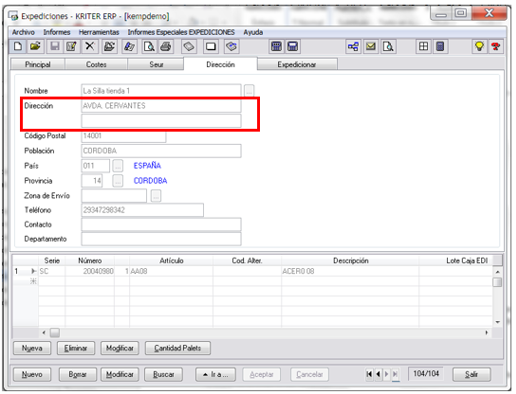
Task: Click the grid's vertical scrollbar down arrow
Action: point(497,322)
